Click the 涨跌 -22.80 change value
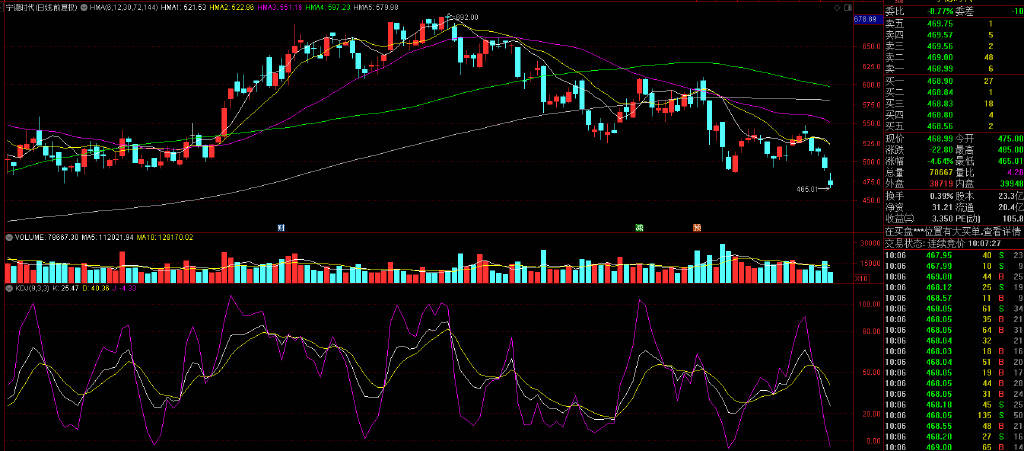Image resolution: width=1024 pixels, height=451 pixels. coord(939,149)
